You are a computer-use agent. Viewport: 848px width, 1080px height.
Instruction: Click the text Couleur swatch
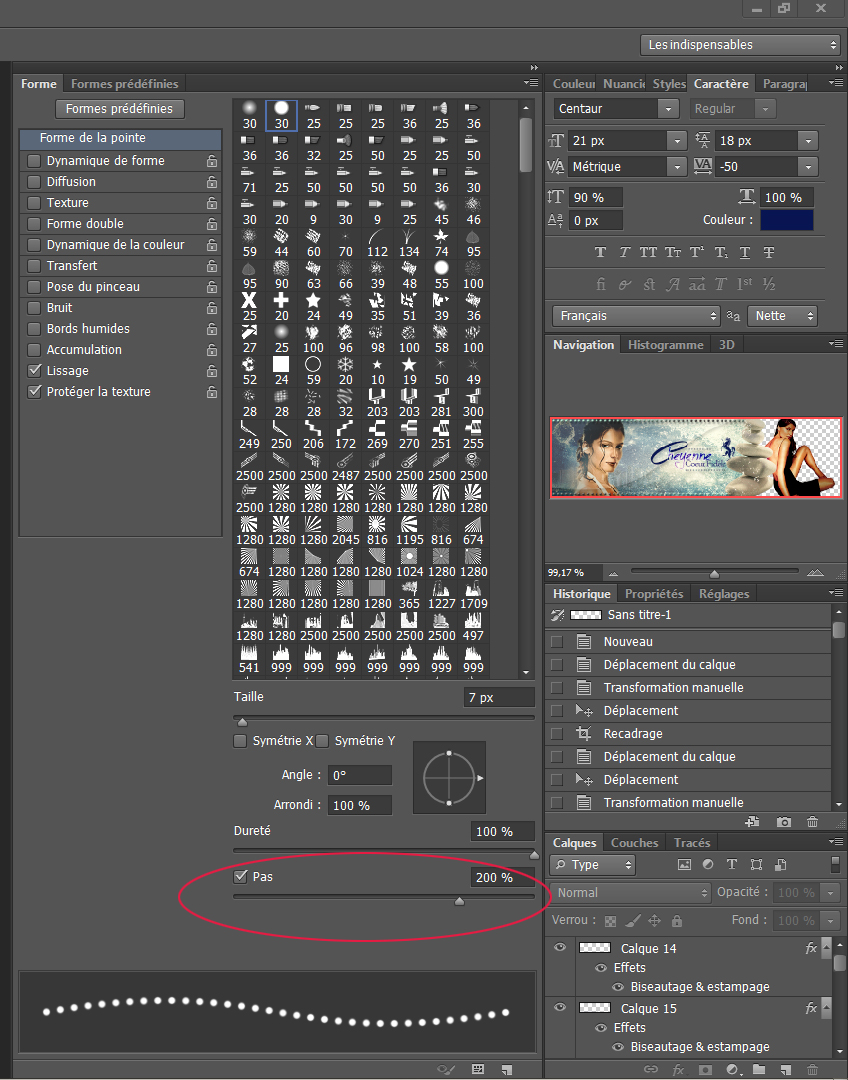tap(786, 220)
